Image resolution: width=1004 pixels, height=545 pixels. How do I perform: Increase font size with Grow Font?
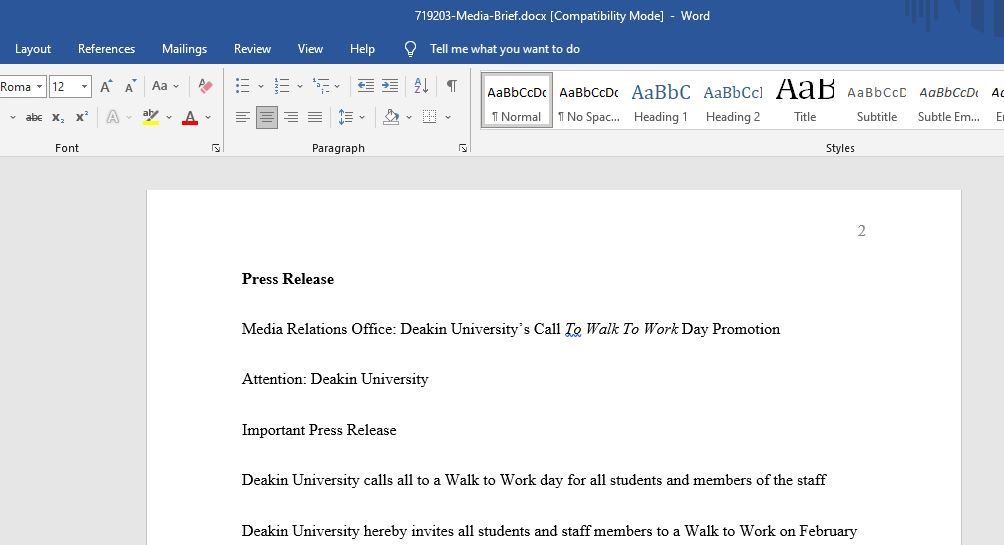click(106, 86)
